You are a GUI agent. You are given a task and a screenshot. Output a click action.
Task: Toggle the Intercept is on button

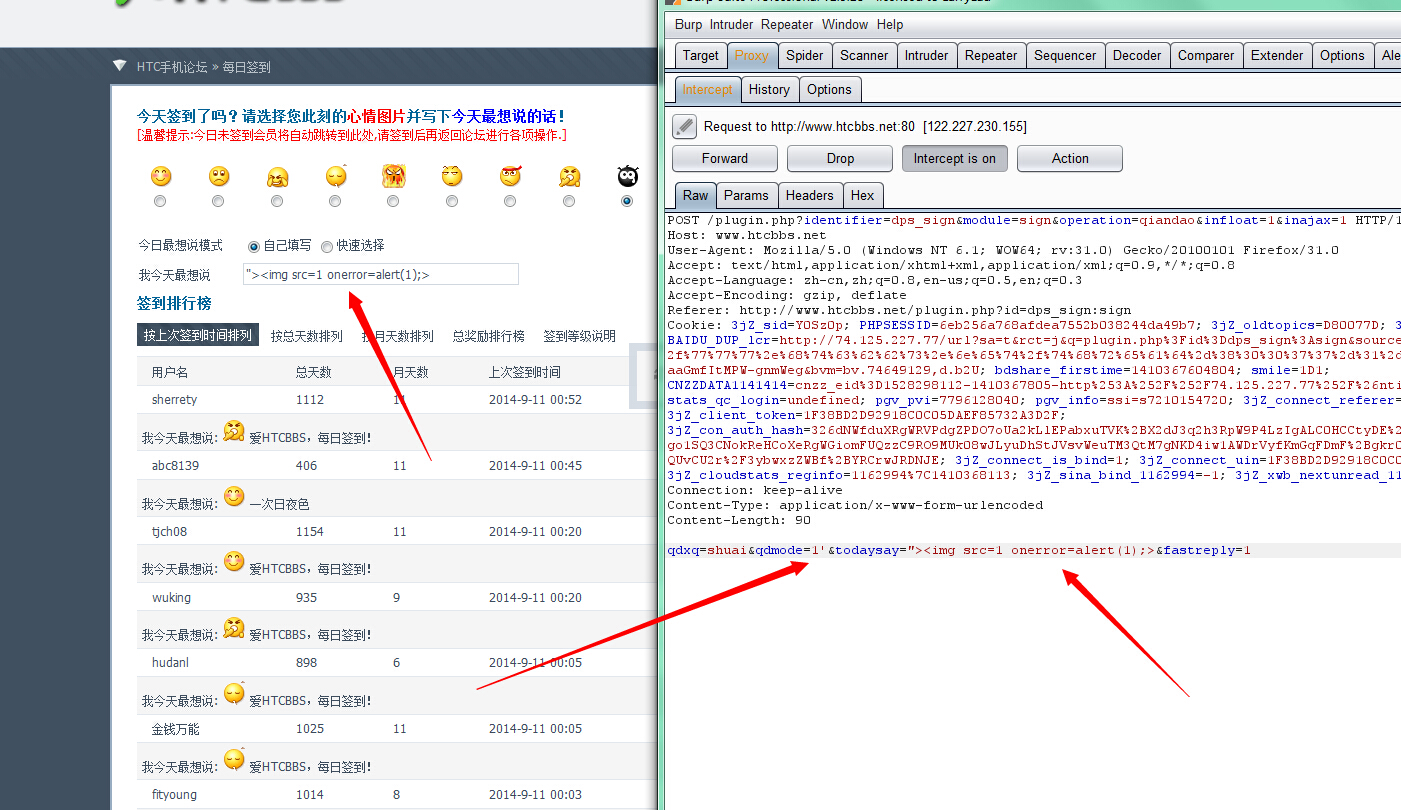[x=955, y=158]
